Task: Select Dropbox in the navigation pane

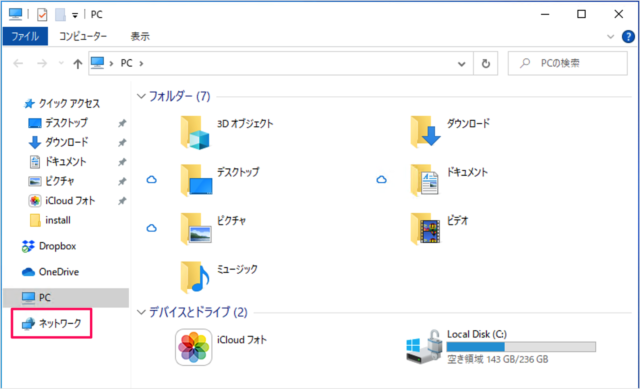Action: 49,246
